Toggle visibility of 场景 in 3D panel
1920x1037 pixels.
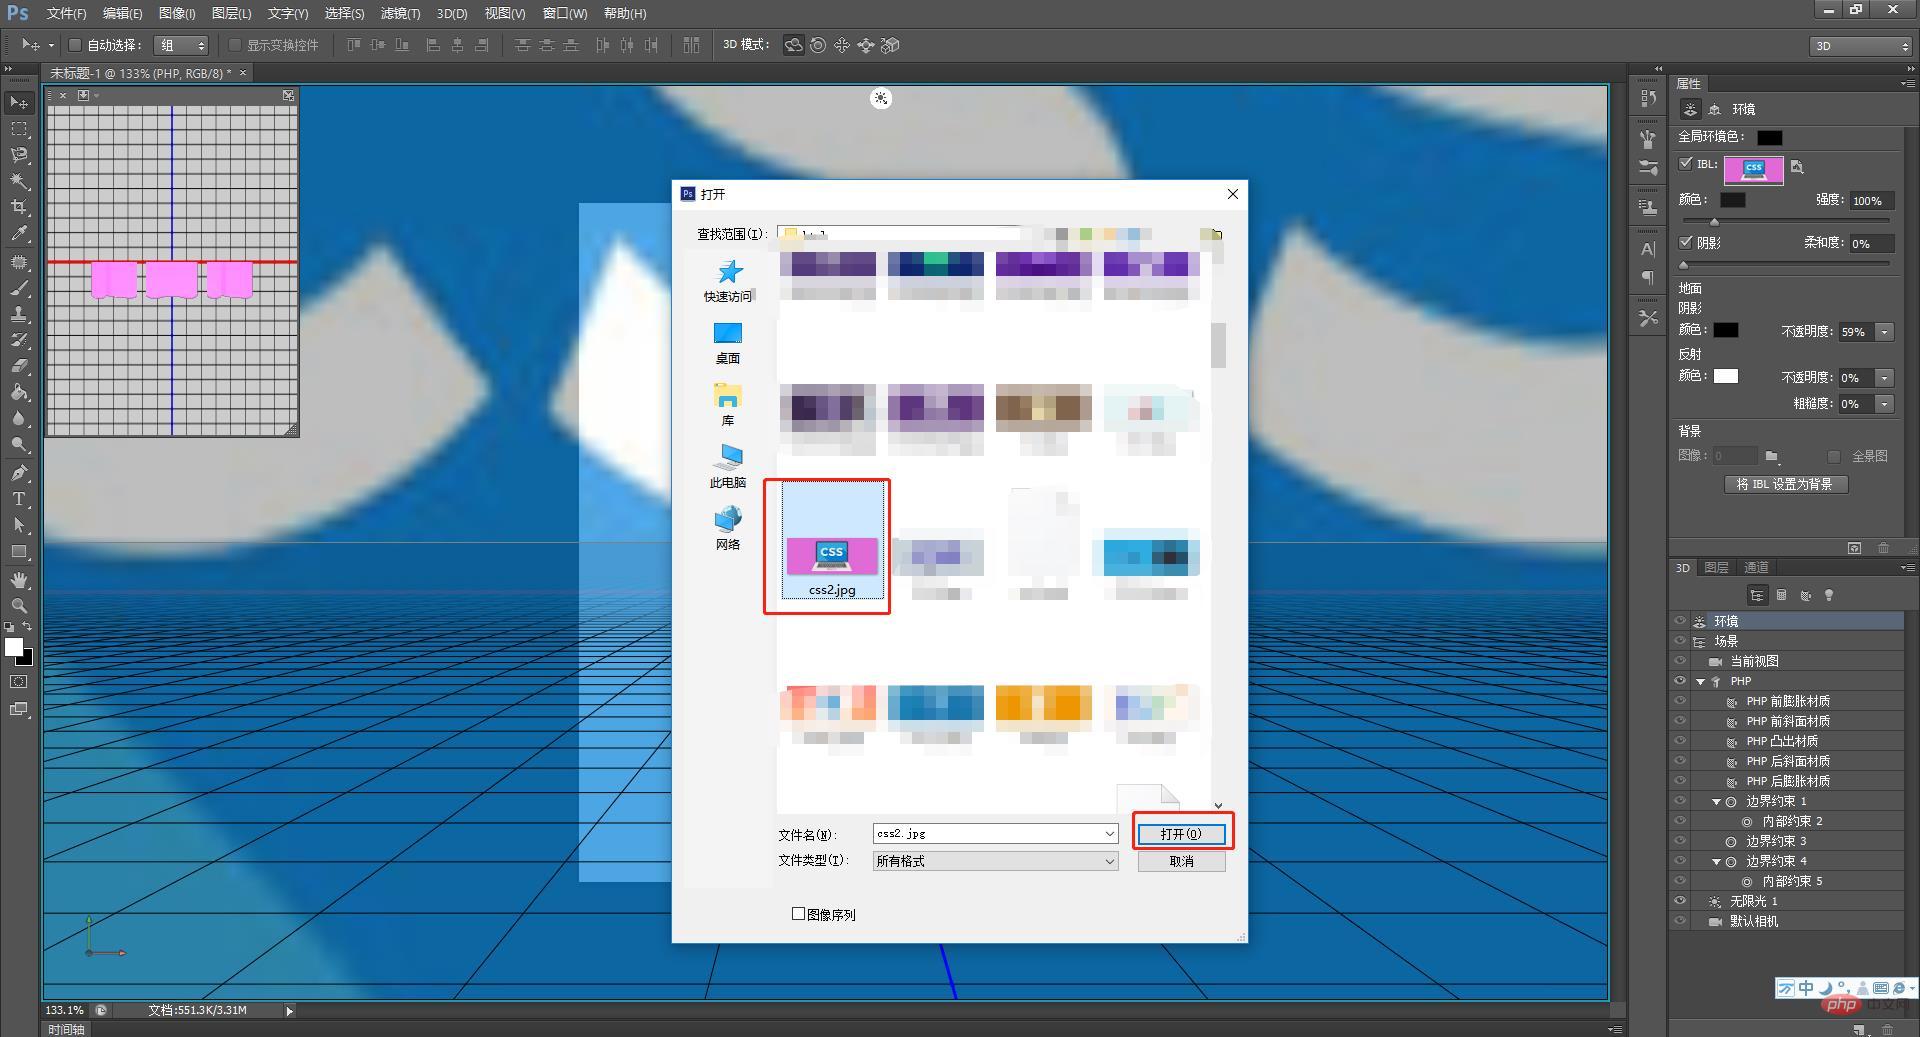pyautogui.click(x=1680, y=641)
